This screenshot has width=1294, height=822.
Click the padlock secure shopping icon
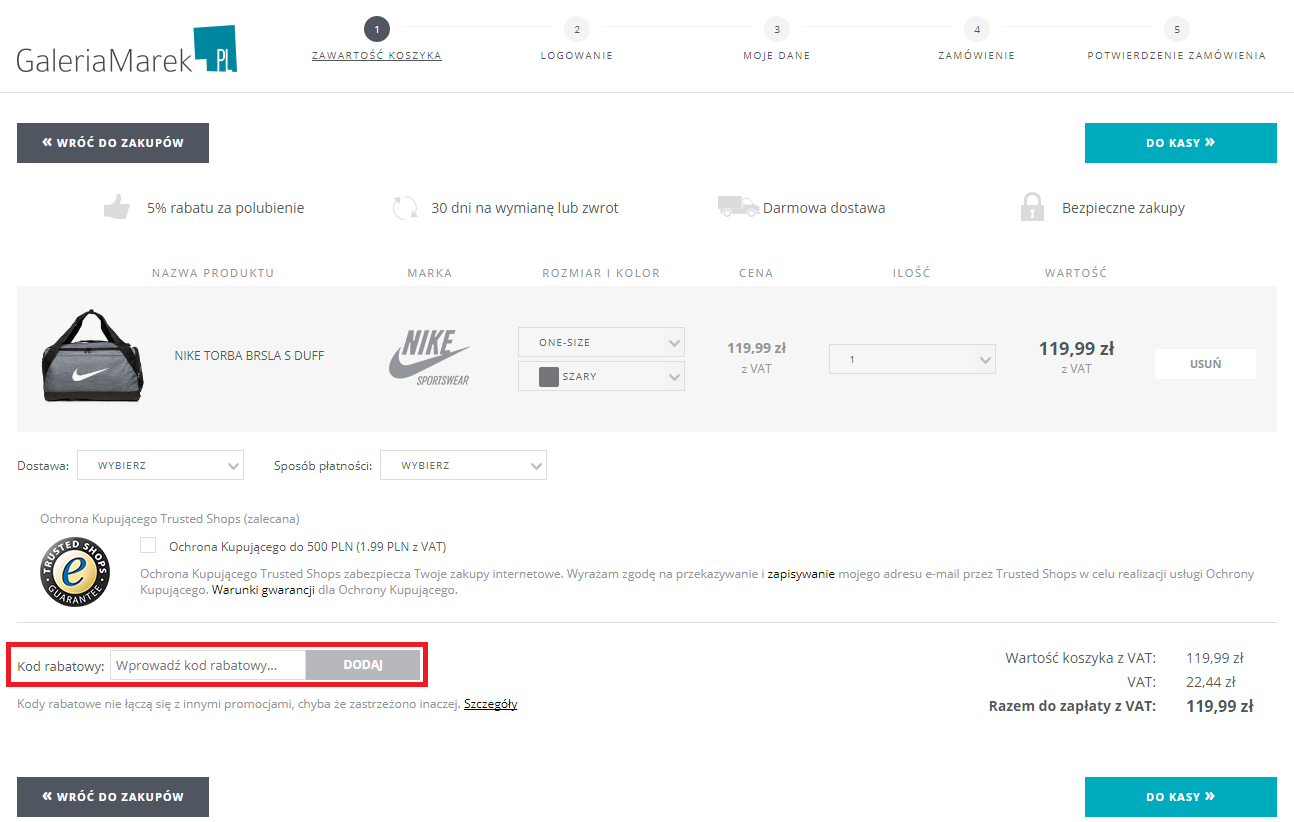[1032, 207]
